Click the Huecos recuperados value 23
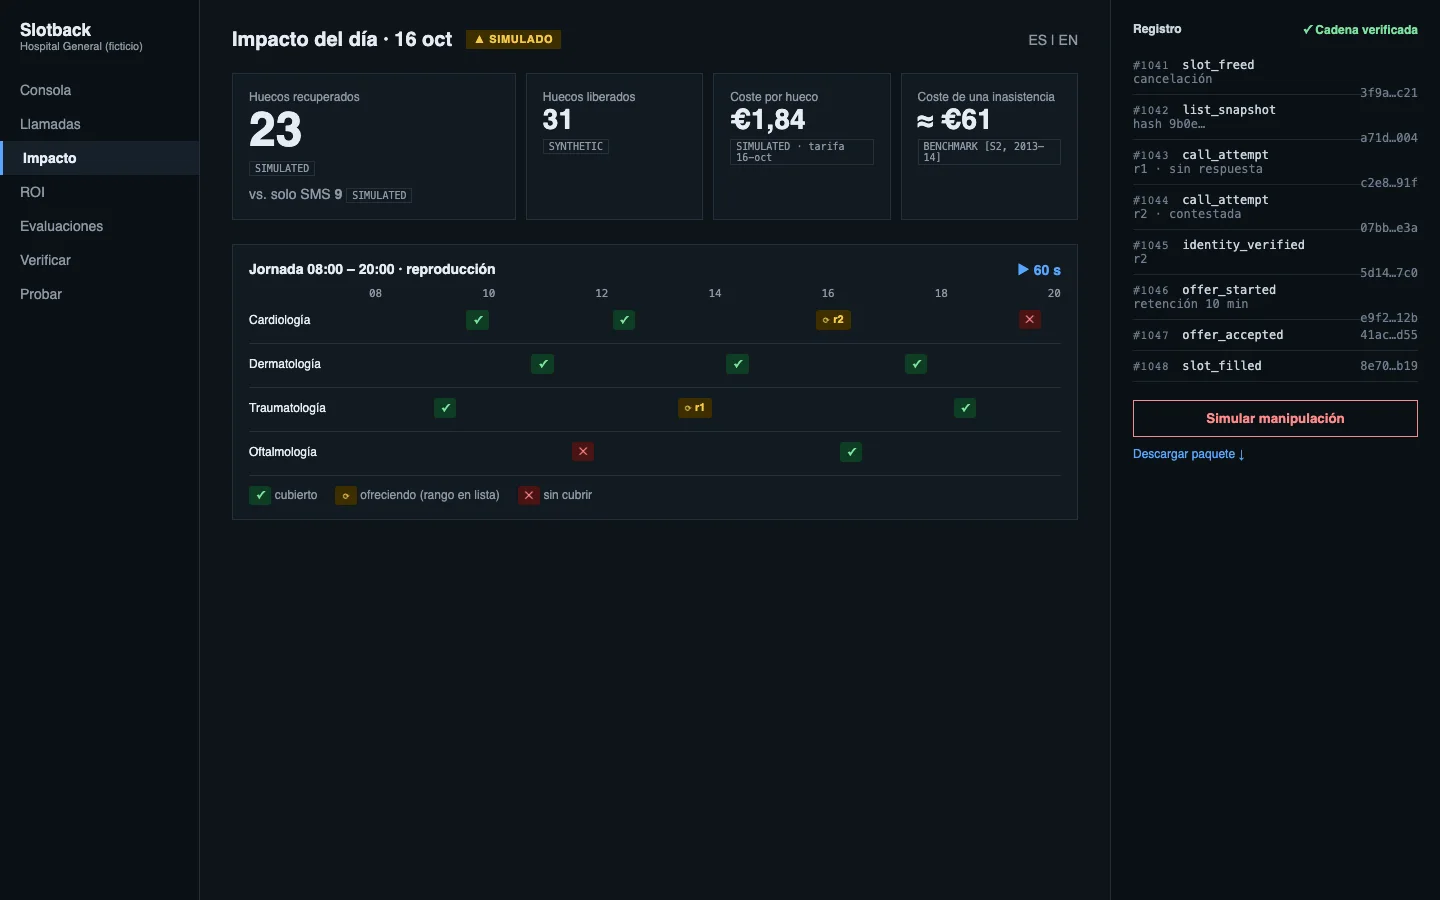Viewport: 1440px width, 900px height. click(275, 130)
